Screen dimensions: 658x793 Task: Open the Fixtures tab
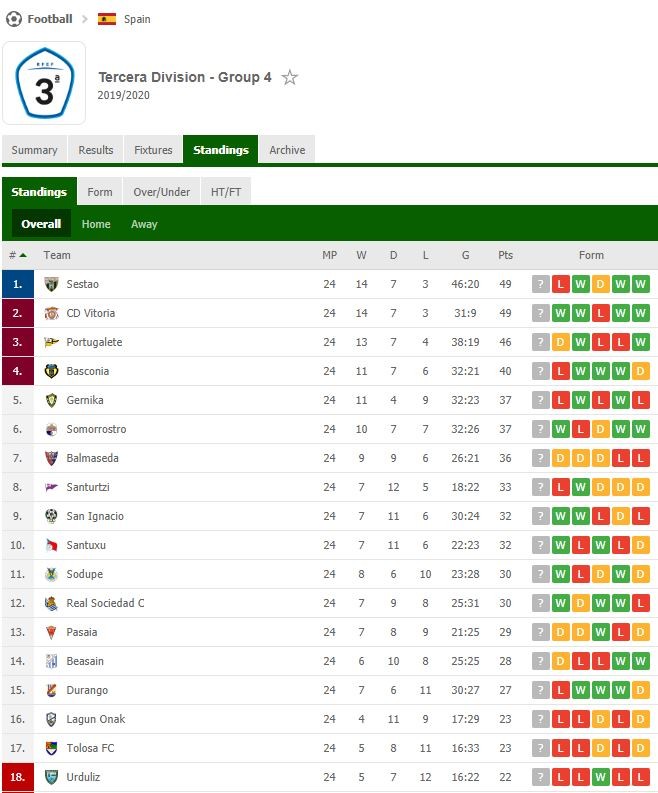pyautogui.click(x=153, y=150)
